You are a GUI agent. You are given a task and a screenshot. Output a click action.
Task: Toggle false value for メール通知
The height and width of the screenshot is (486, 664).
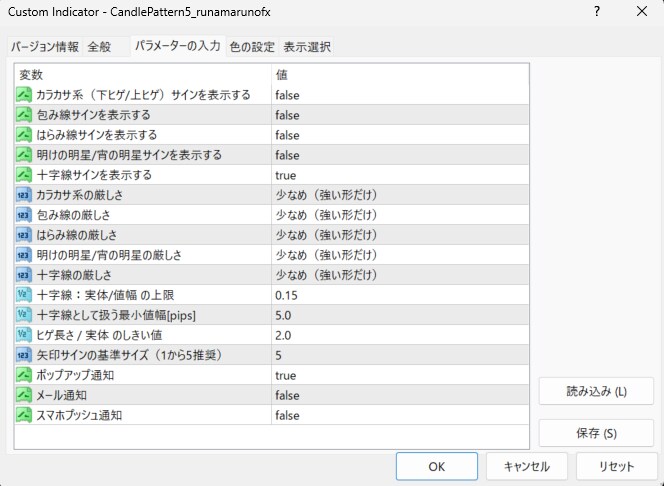point(400,395)
